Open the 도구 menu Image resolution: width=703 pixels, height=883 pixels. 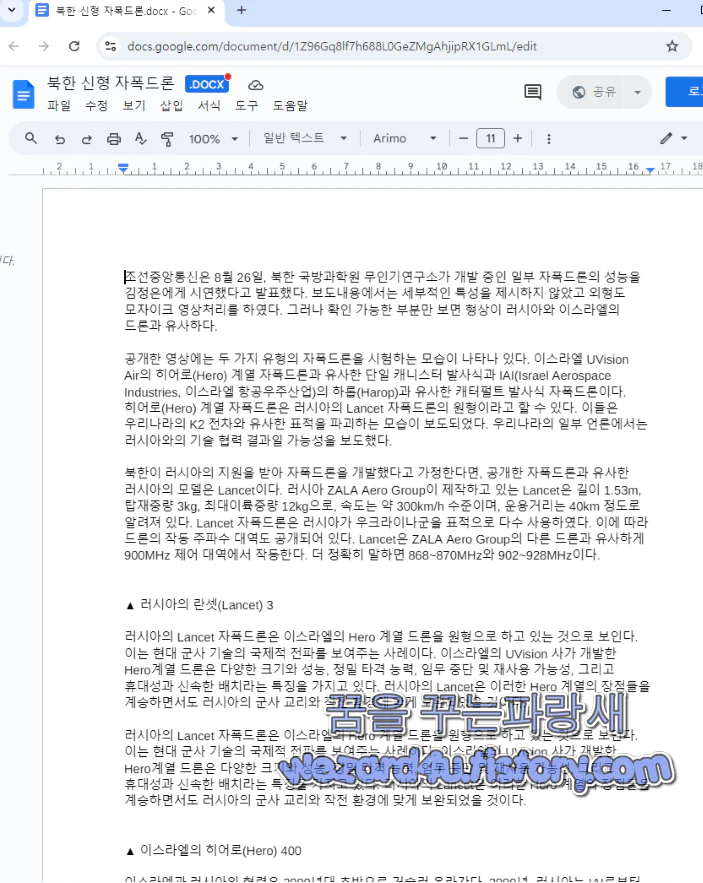pyautogui.click(x=247, y=105)
